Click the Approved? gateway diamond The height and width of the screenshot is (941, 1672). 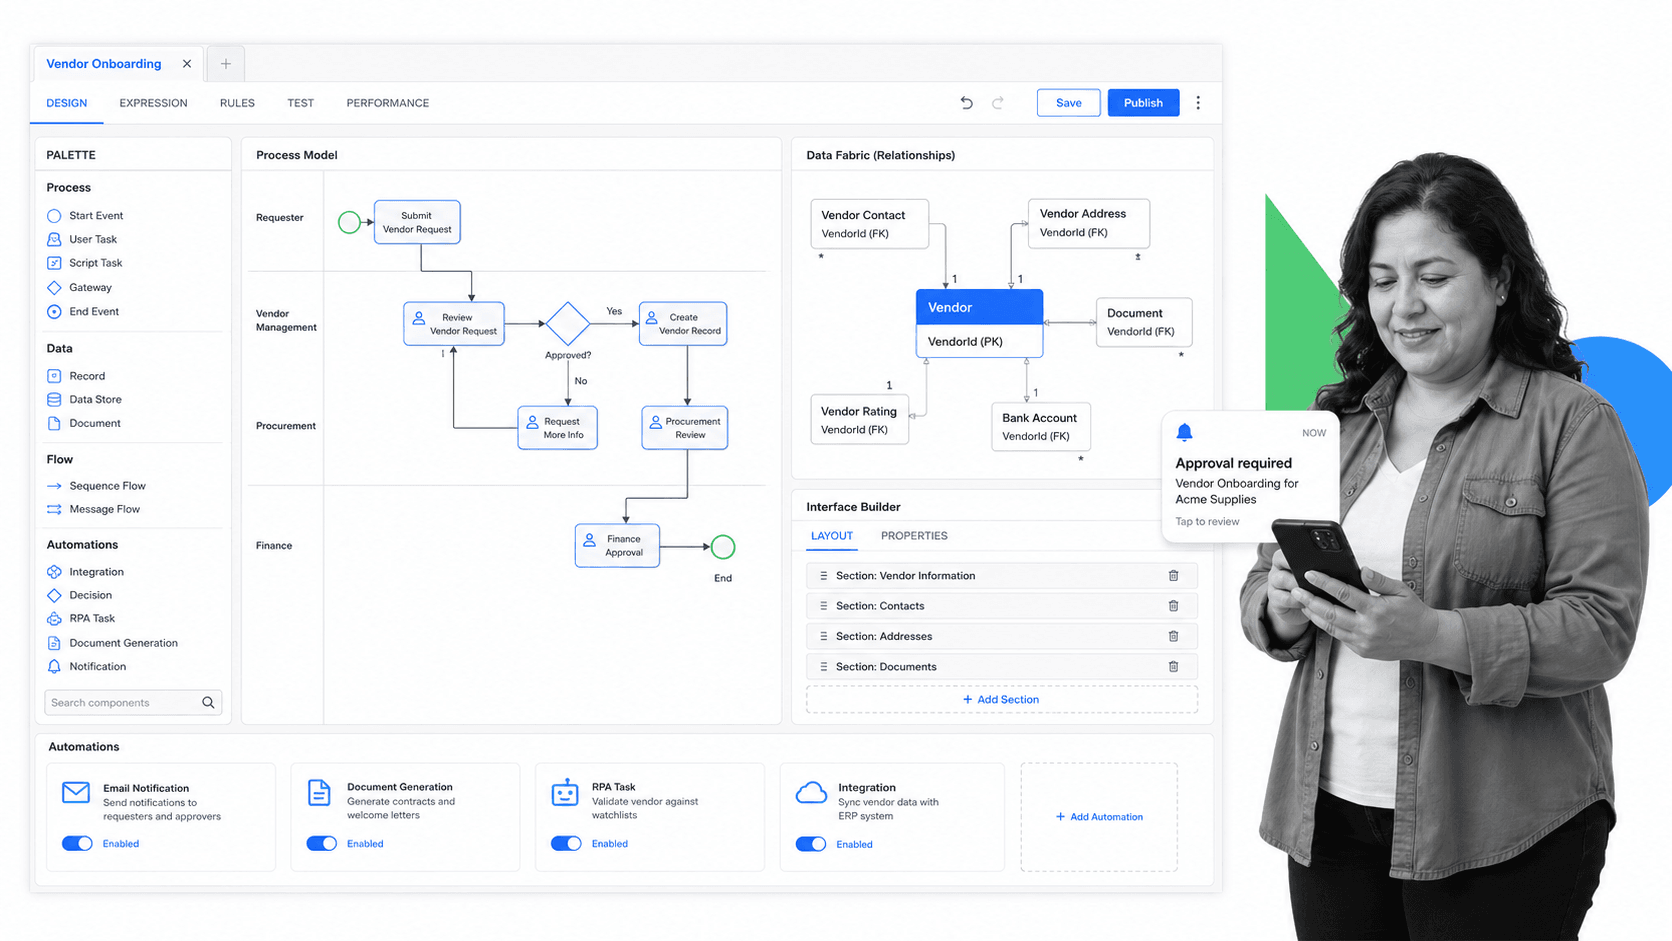pos(568,324)
